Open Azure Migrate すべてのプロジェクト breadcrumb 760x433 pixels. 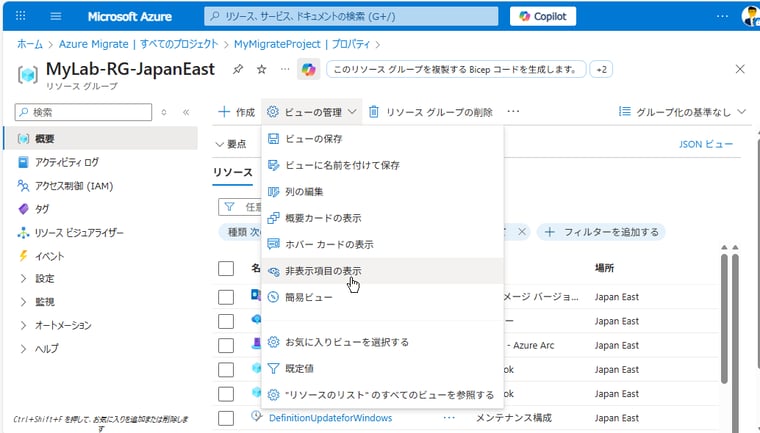(139, 44)
